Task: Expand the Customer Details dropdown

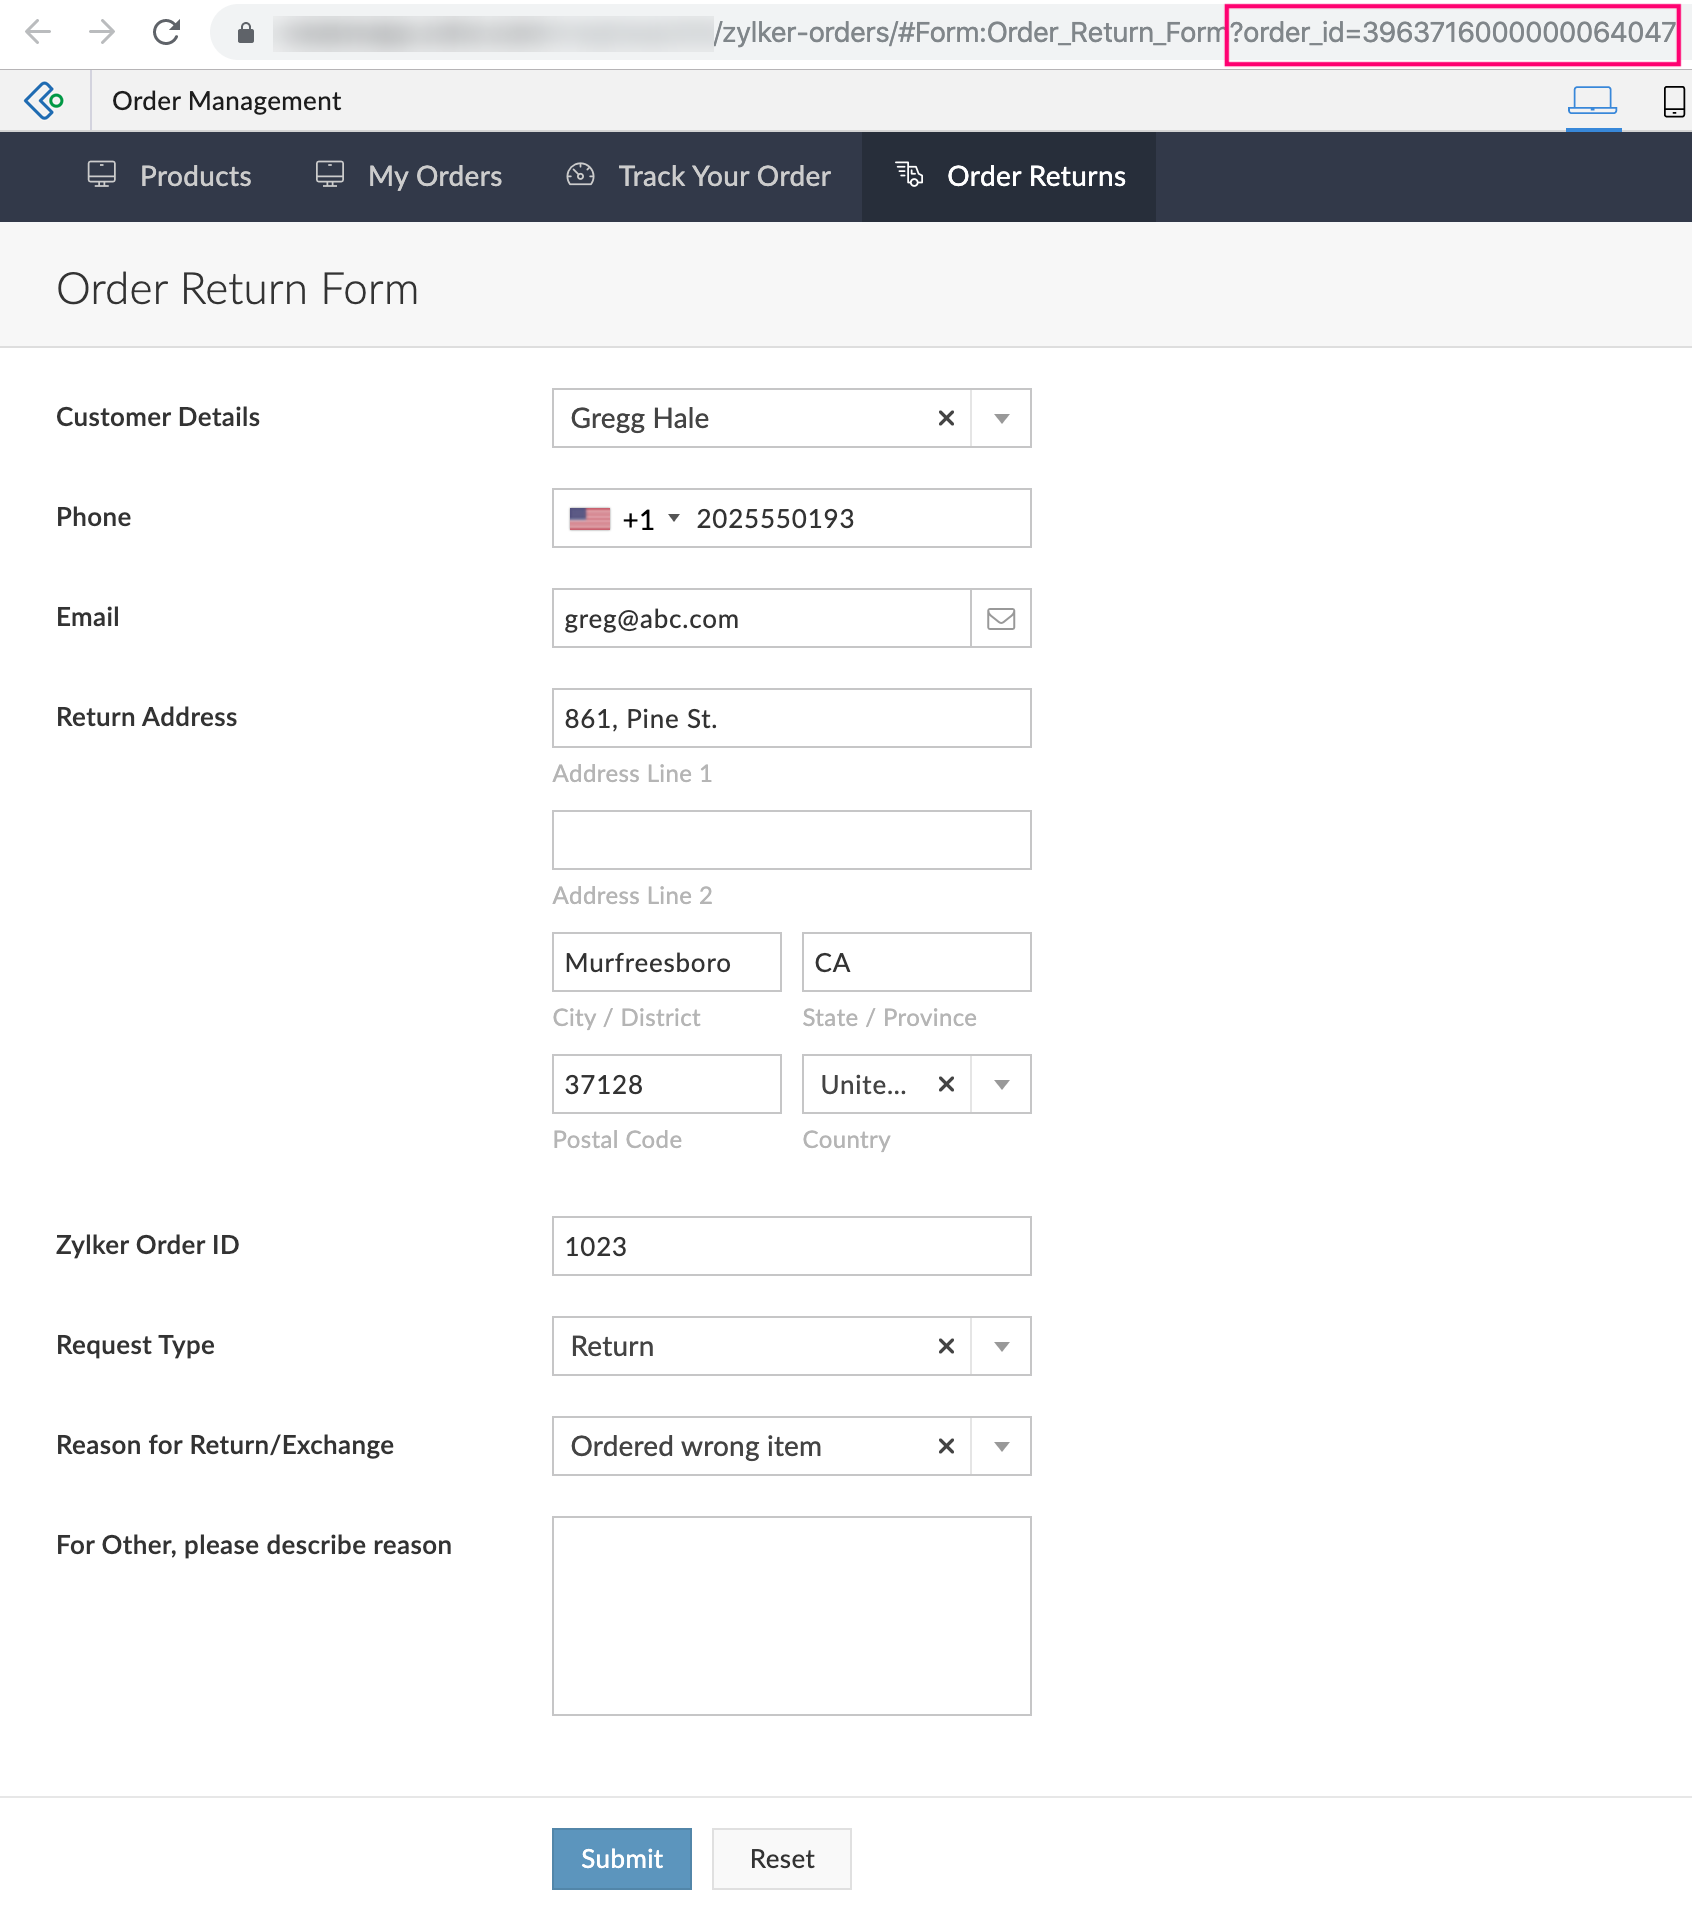Action: pos(1002,419)
